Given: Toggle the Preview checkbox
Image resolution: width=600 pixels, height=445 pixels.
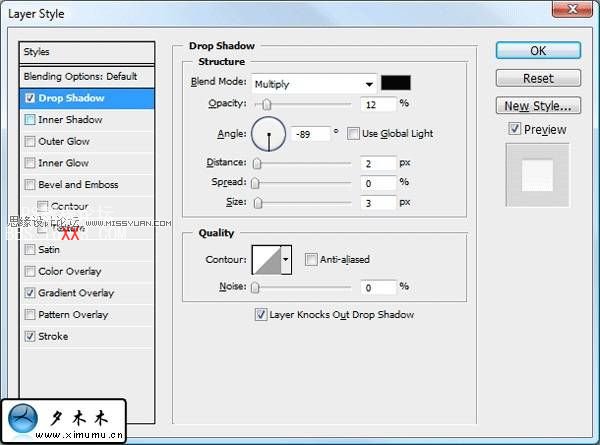Looking at the screenshot, I should pos(514,129).
